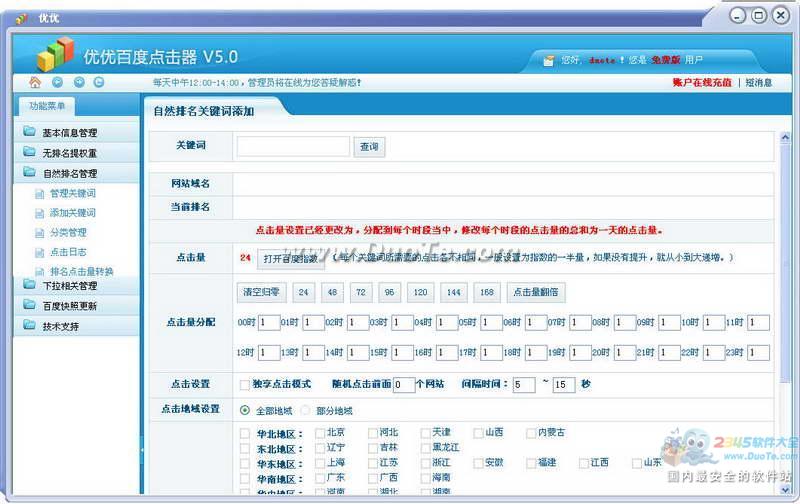
Task: Check the 海南 checkbox
Action: coord(426,478)
